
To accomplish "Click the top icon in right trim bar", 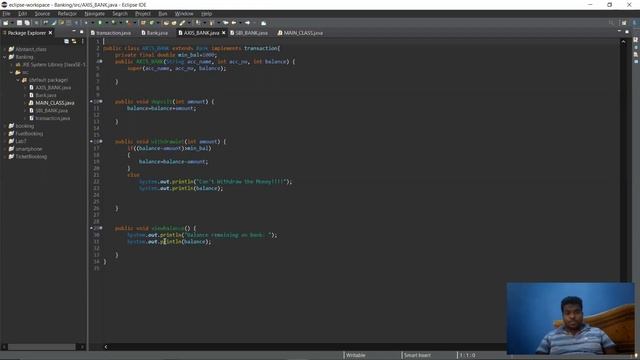I will [x=636, y=40].
